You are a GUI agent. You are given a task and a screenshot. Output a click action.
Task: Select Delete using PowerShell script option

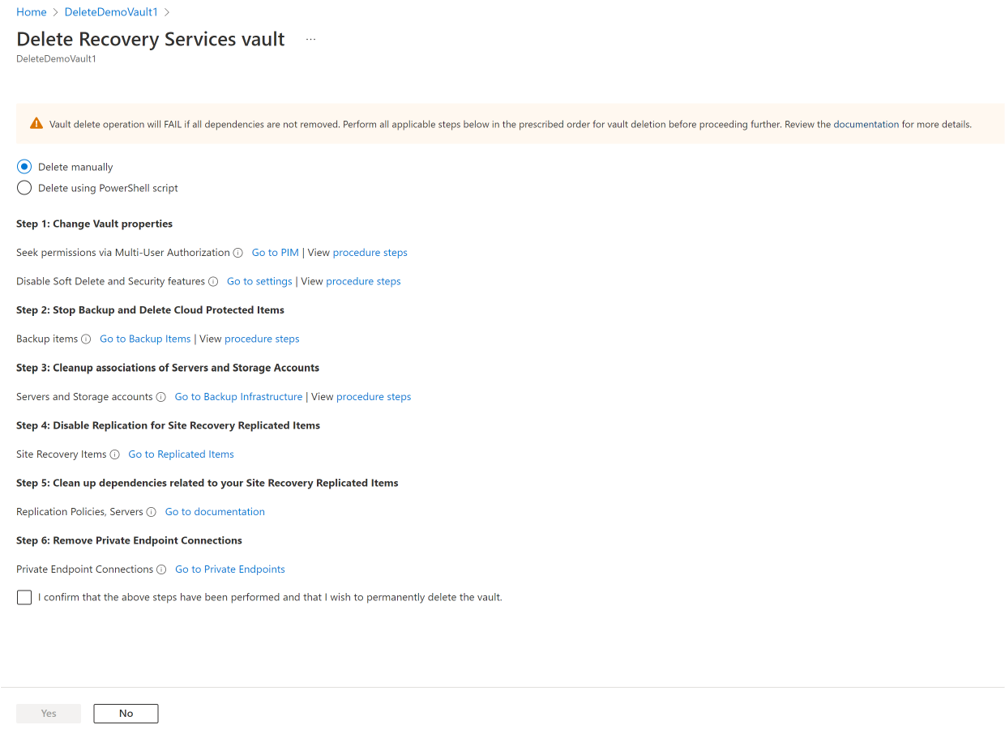[x=23, y=187]
